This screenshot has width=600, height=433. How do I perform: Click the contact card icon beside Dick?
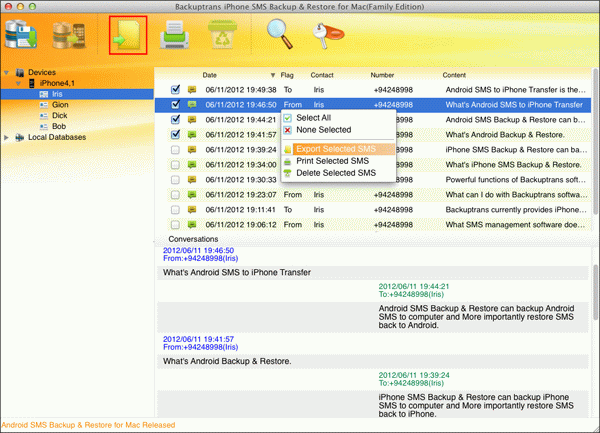(x=44, y=116)
